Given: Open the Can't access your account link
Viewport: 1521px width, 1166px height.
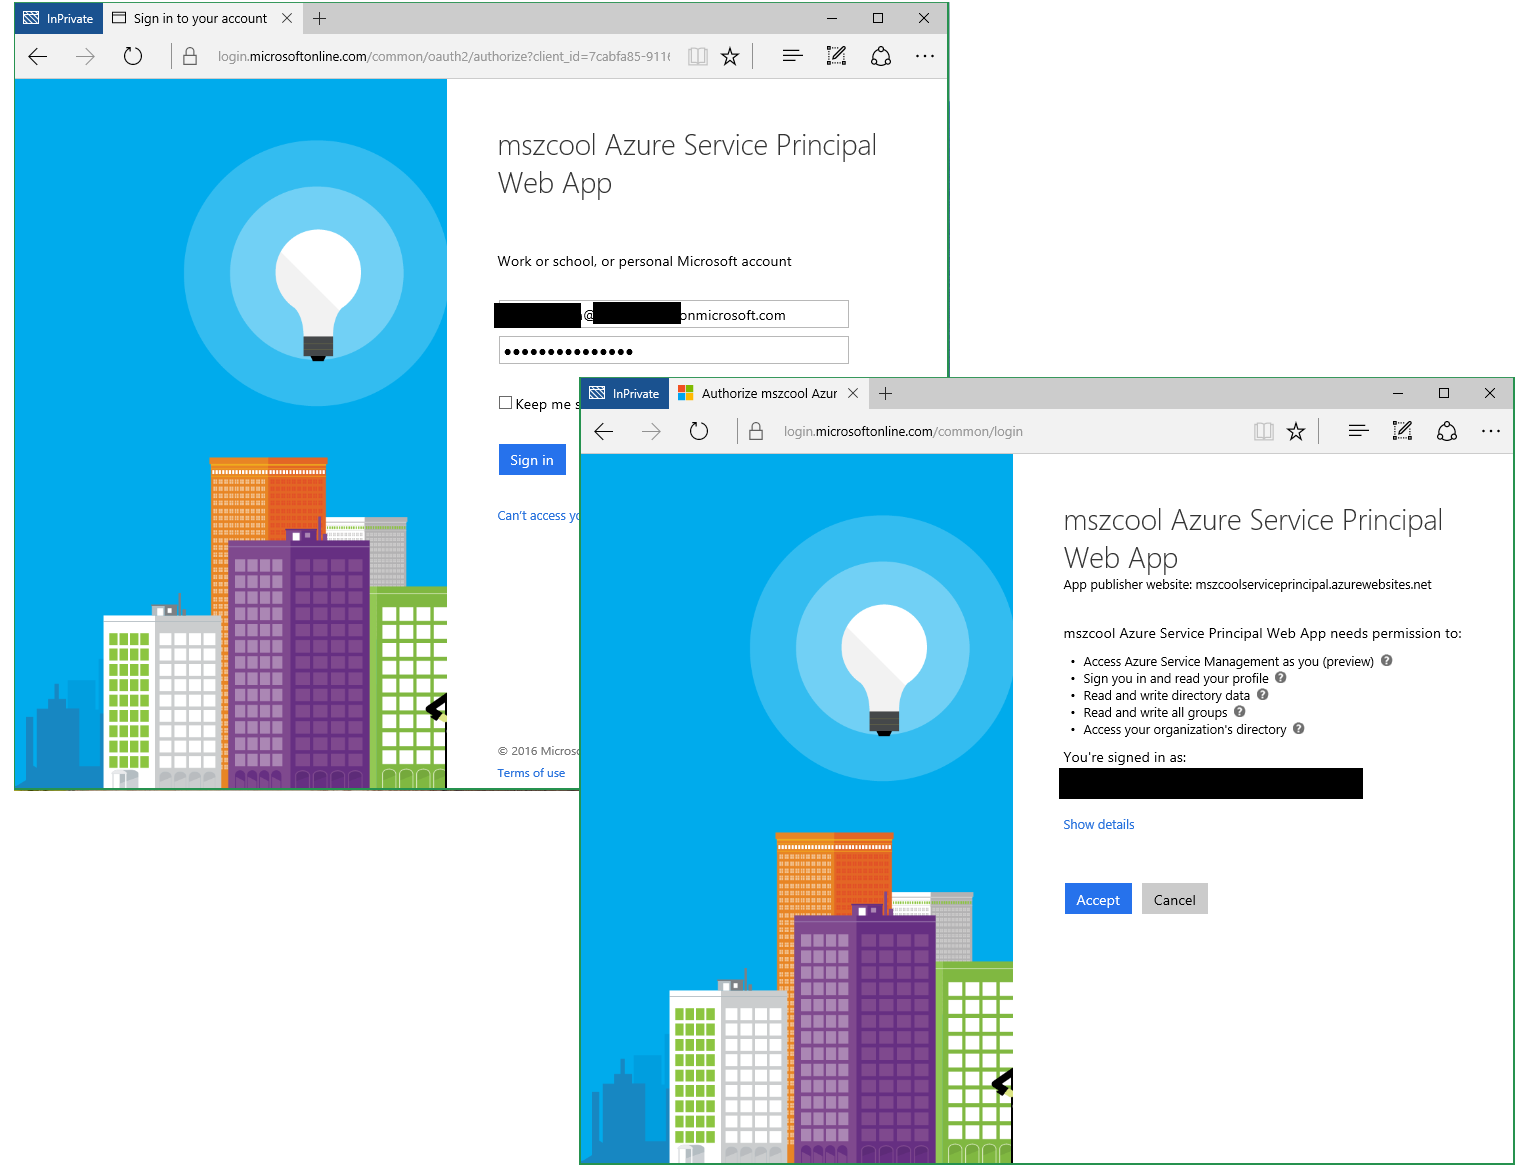Looking at the screenshot, I should (538, 516).
